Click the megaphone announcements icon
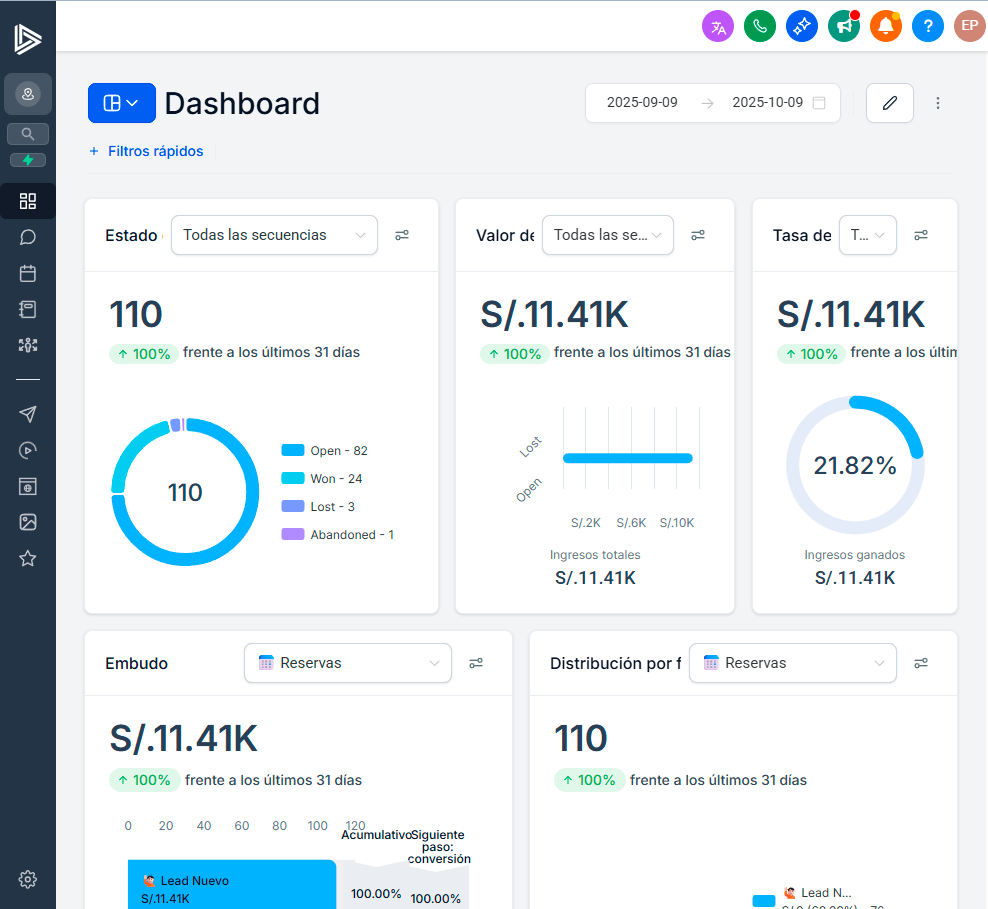988x909 pixels. (844, 27)
